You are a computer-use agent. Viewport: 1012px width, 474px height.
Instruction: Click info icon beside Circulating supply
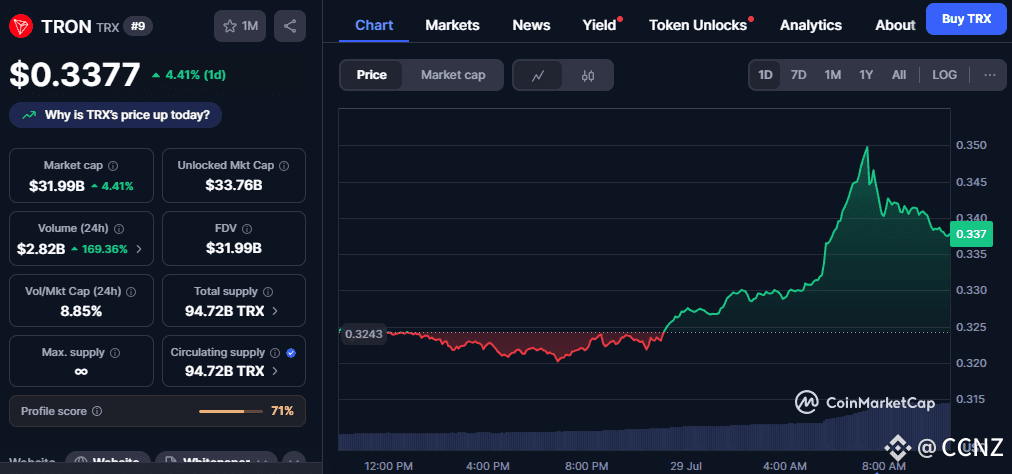(x=275, y=353)
